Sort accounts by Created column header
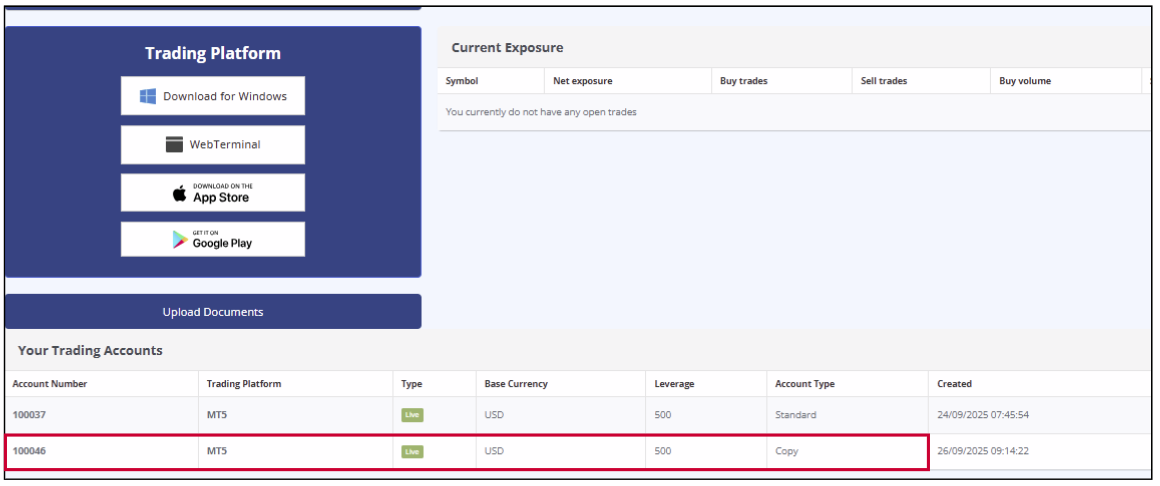 pos(954,384)
